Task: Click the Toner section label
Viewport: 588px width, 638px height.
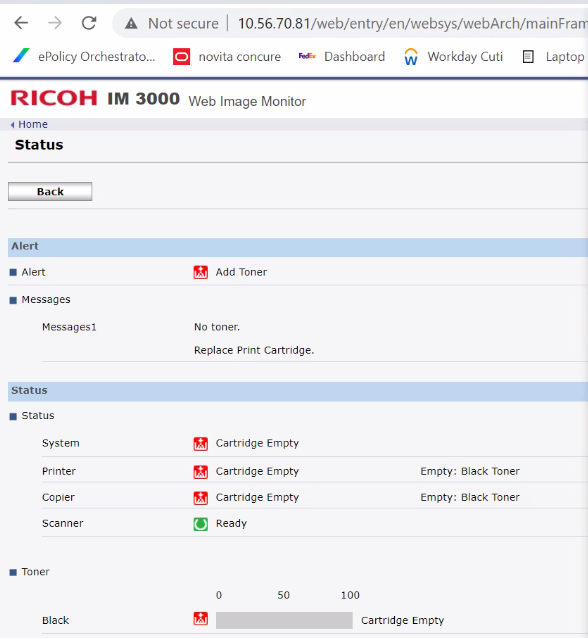Action: point(35,572)
